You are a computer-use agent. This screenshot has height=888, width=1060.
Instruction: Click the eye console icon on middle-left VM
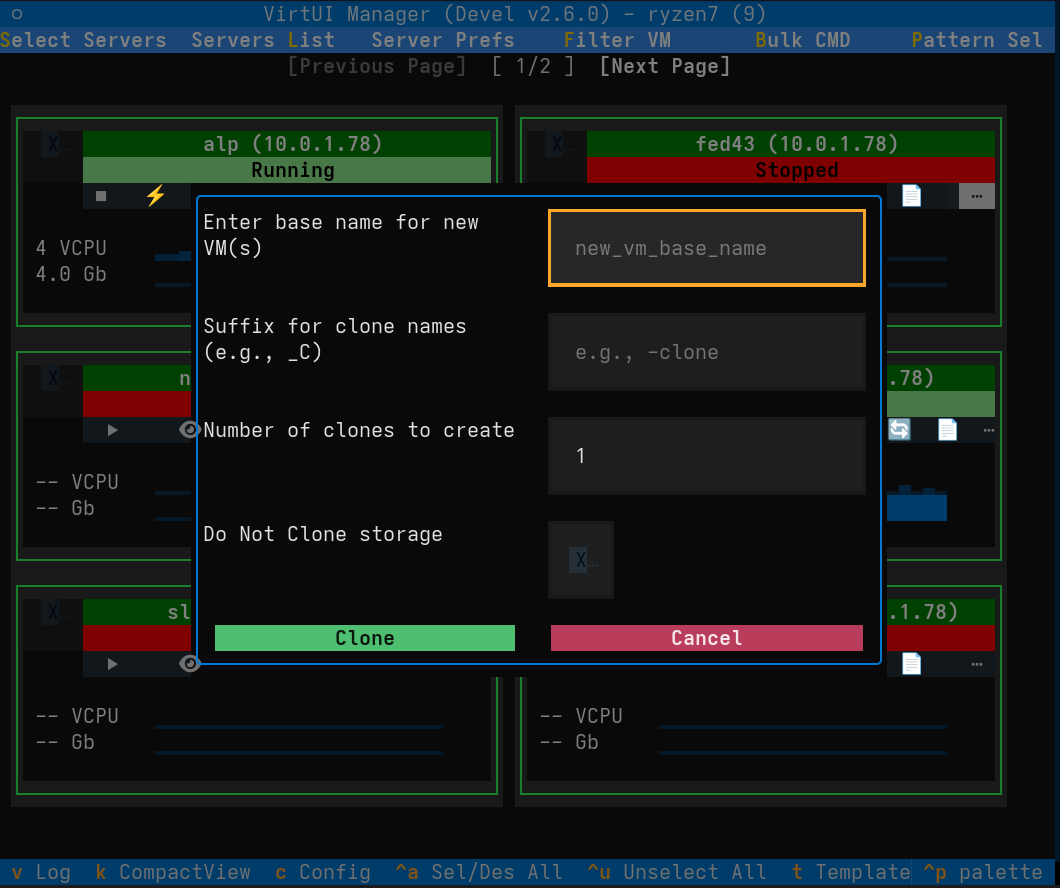pyautogui.click(x=189, y=429)
